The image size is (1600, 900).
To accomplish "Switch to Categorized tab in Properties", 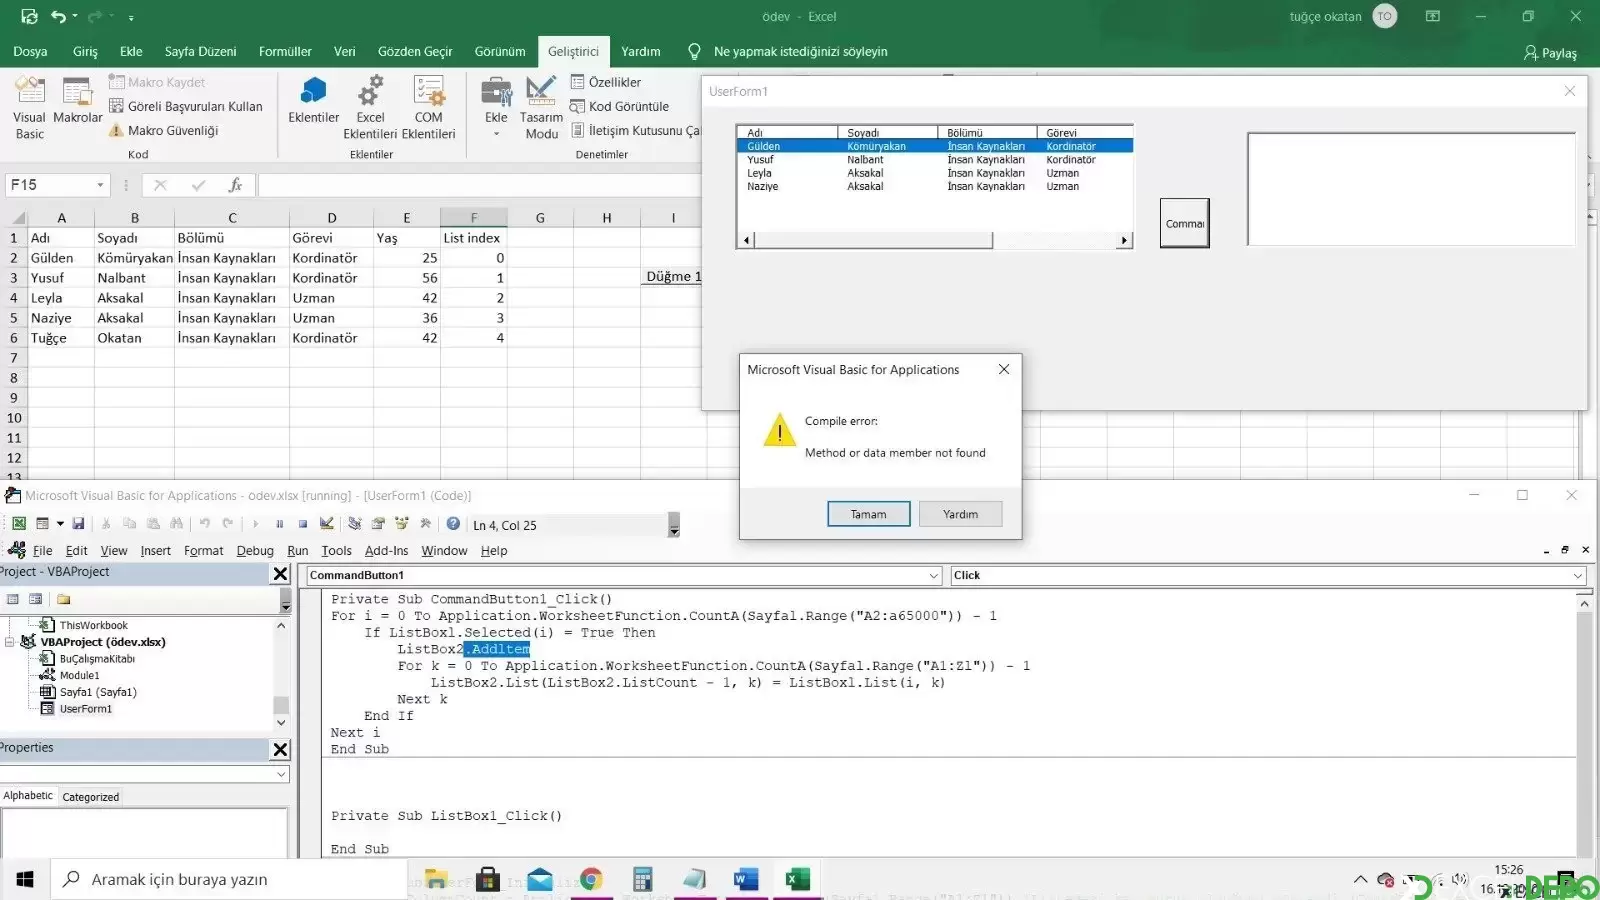I will [x=90, y=797].
